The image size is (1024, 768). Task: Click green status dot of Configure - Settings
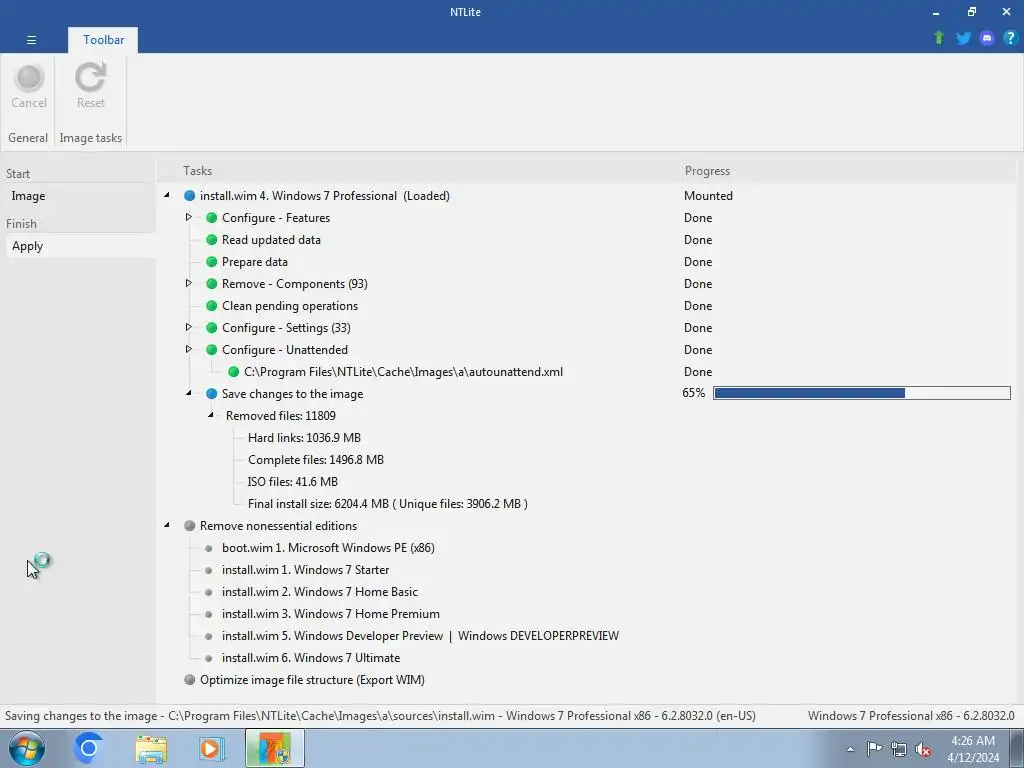[212, 328]
